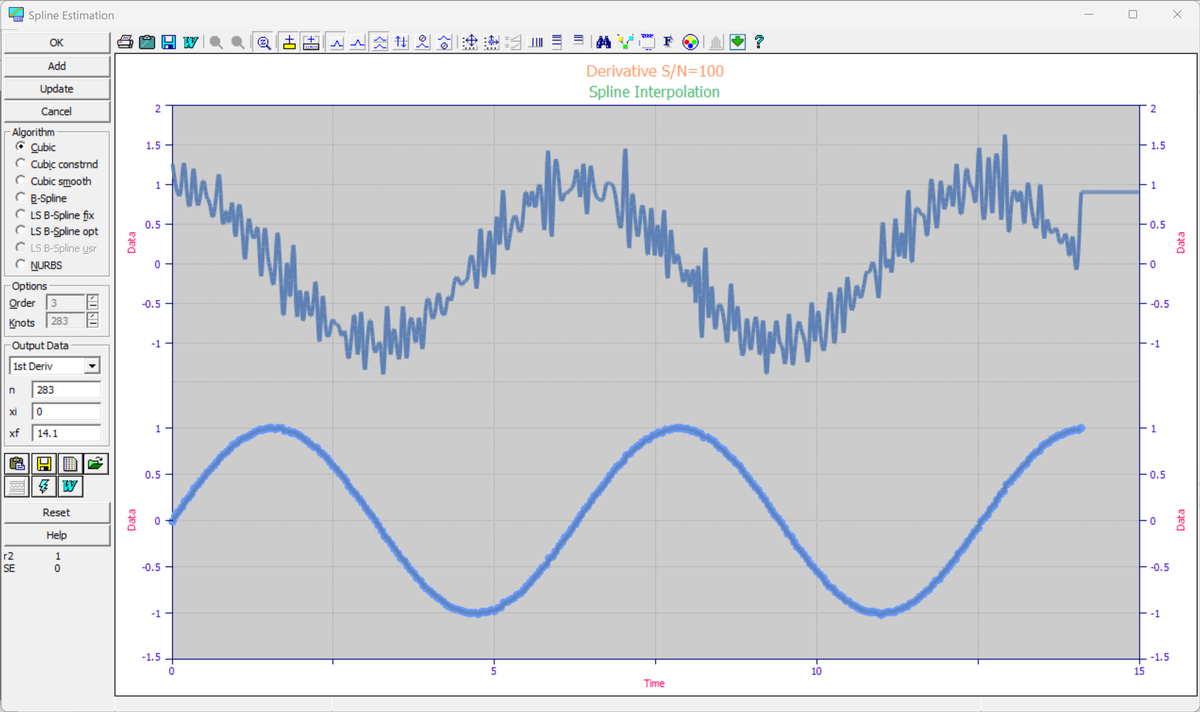Click the magnifier zoom toolbar button
Viewport: 1200px width, 712px height.
click(x=264, y=42)
